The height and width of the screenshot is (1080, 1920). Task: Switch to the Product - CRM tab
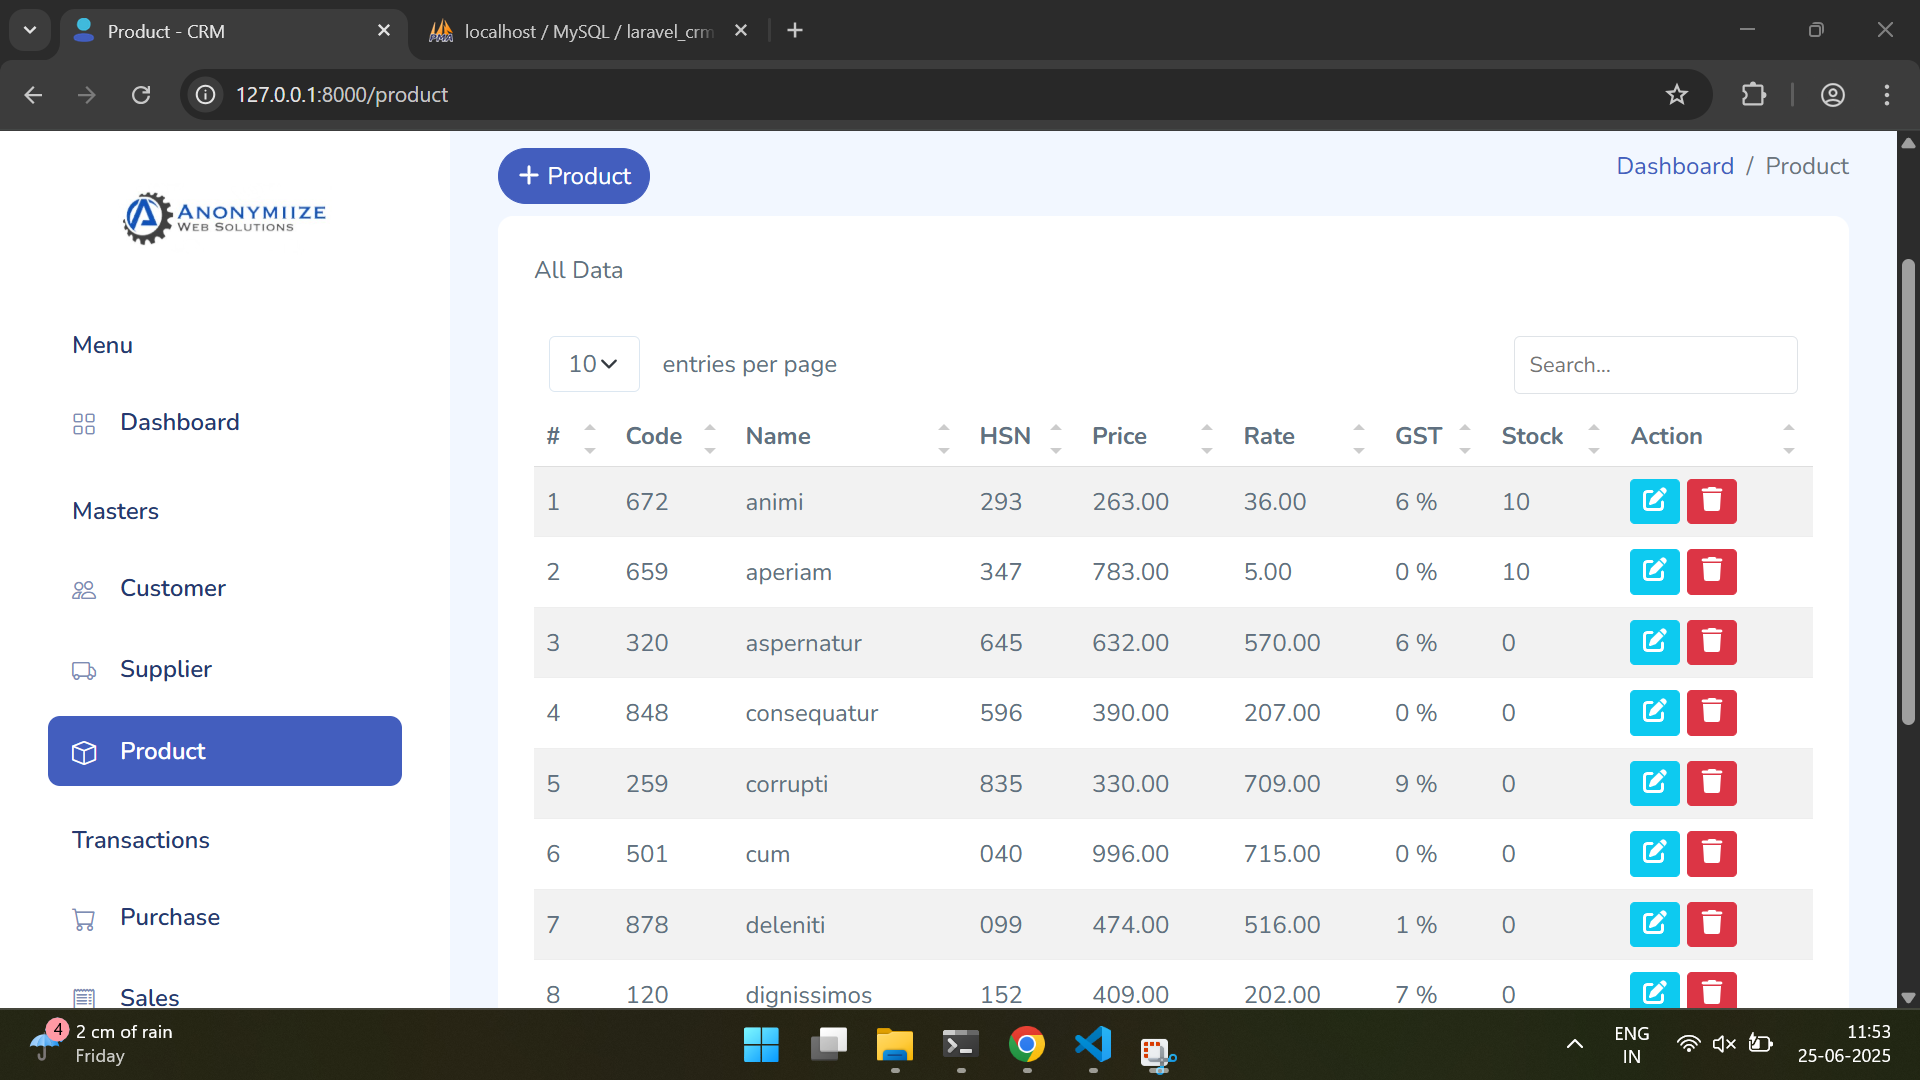tap(234, 31)
